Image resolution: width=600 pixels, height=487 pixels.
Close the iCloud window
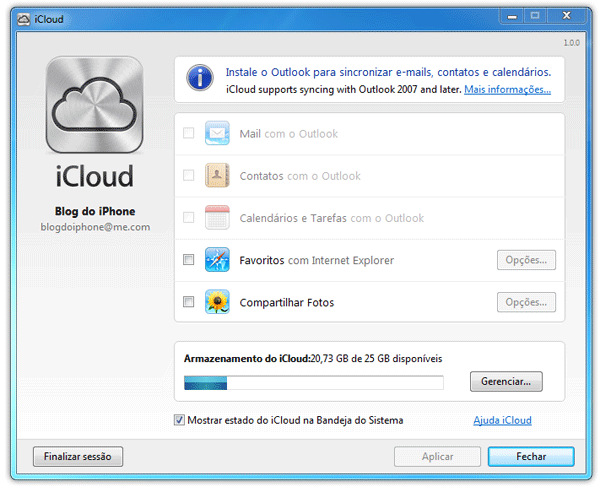pyautogui.click(x=567, y=16)
